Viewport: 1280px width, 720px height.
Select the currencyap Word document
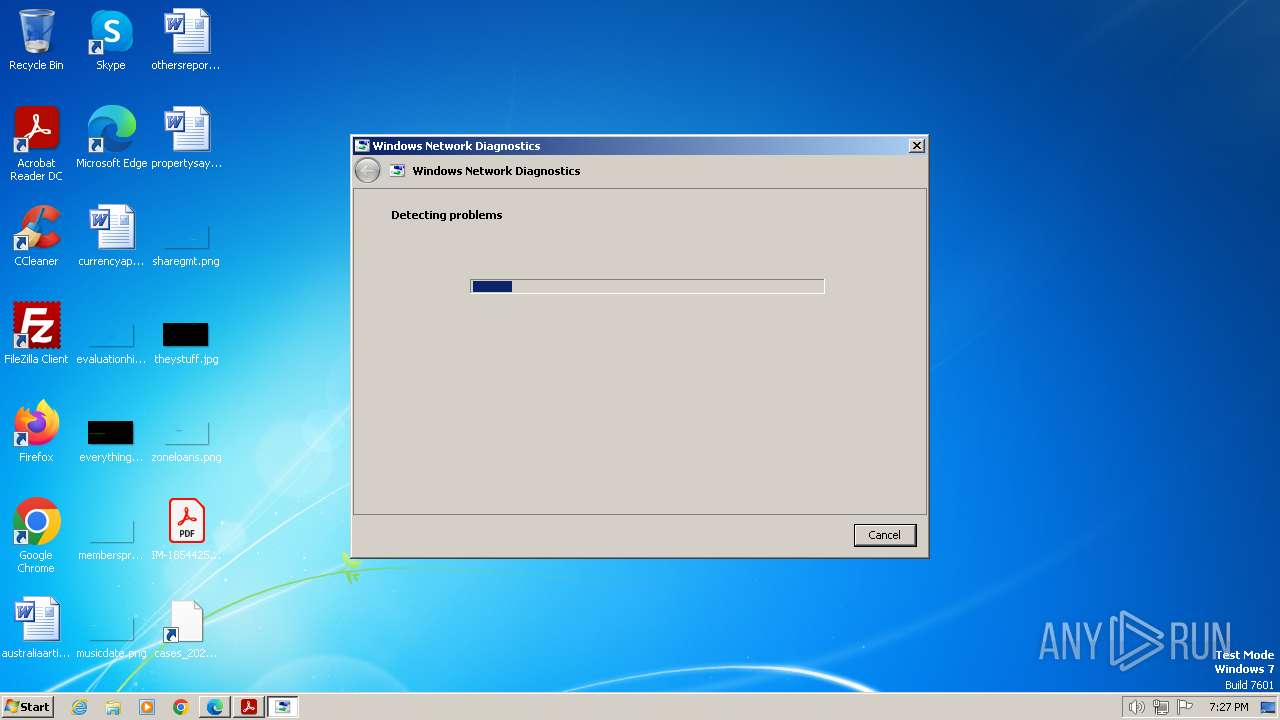[x=111, y=236]
